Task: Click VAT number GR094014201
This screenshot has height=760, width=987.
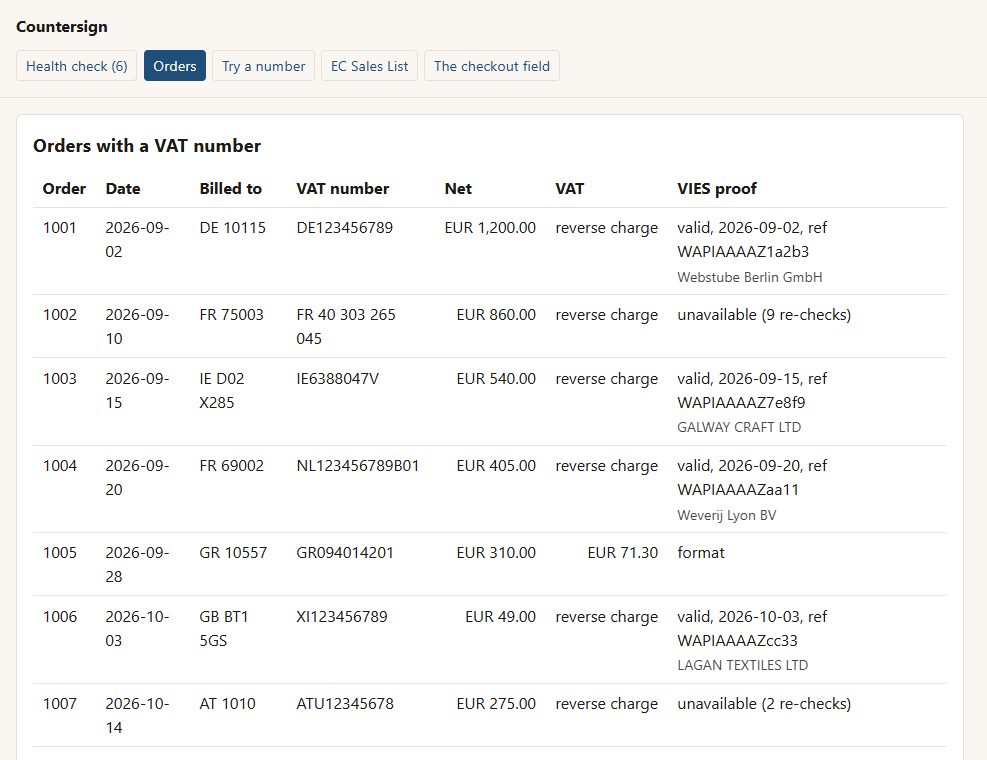Action: (x=345, y=552)
